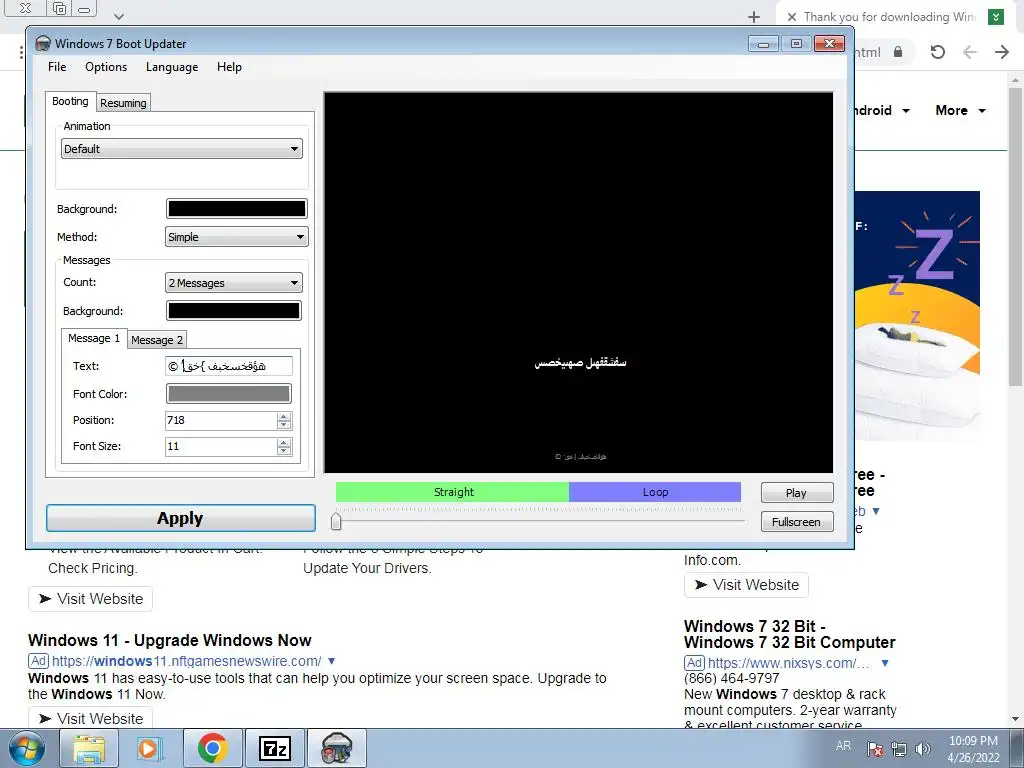Click the browser forward arrow
The width and height of the screenshot is (1024, 768).
pos(1002,52)
